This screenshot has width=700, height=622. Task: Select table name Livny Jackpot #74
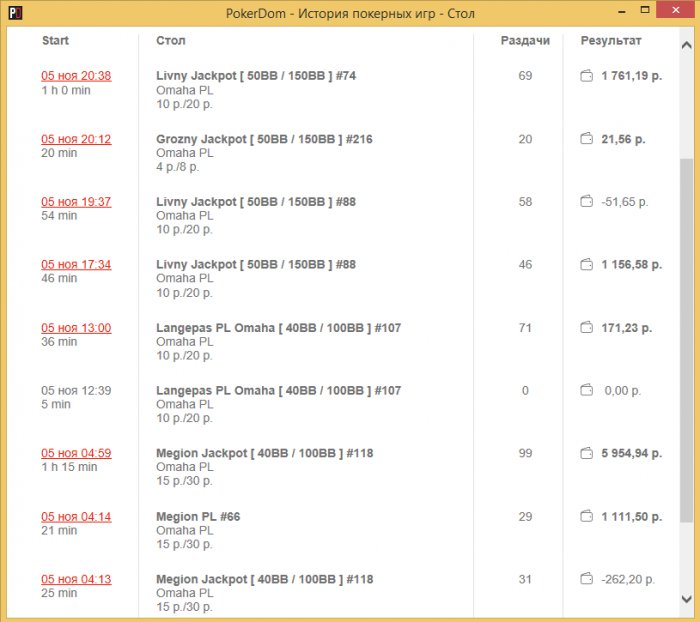tap(256, 76)
